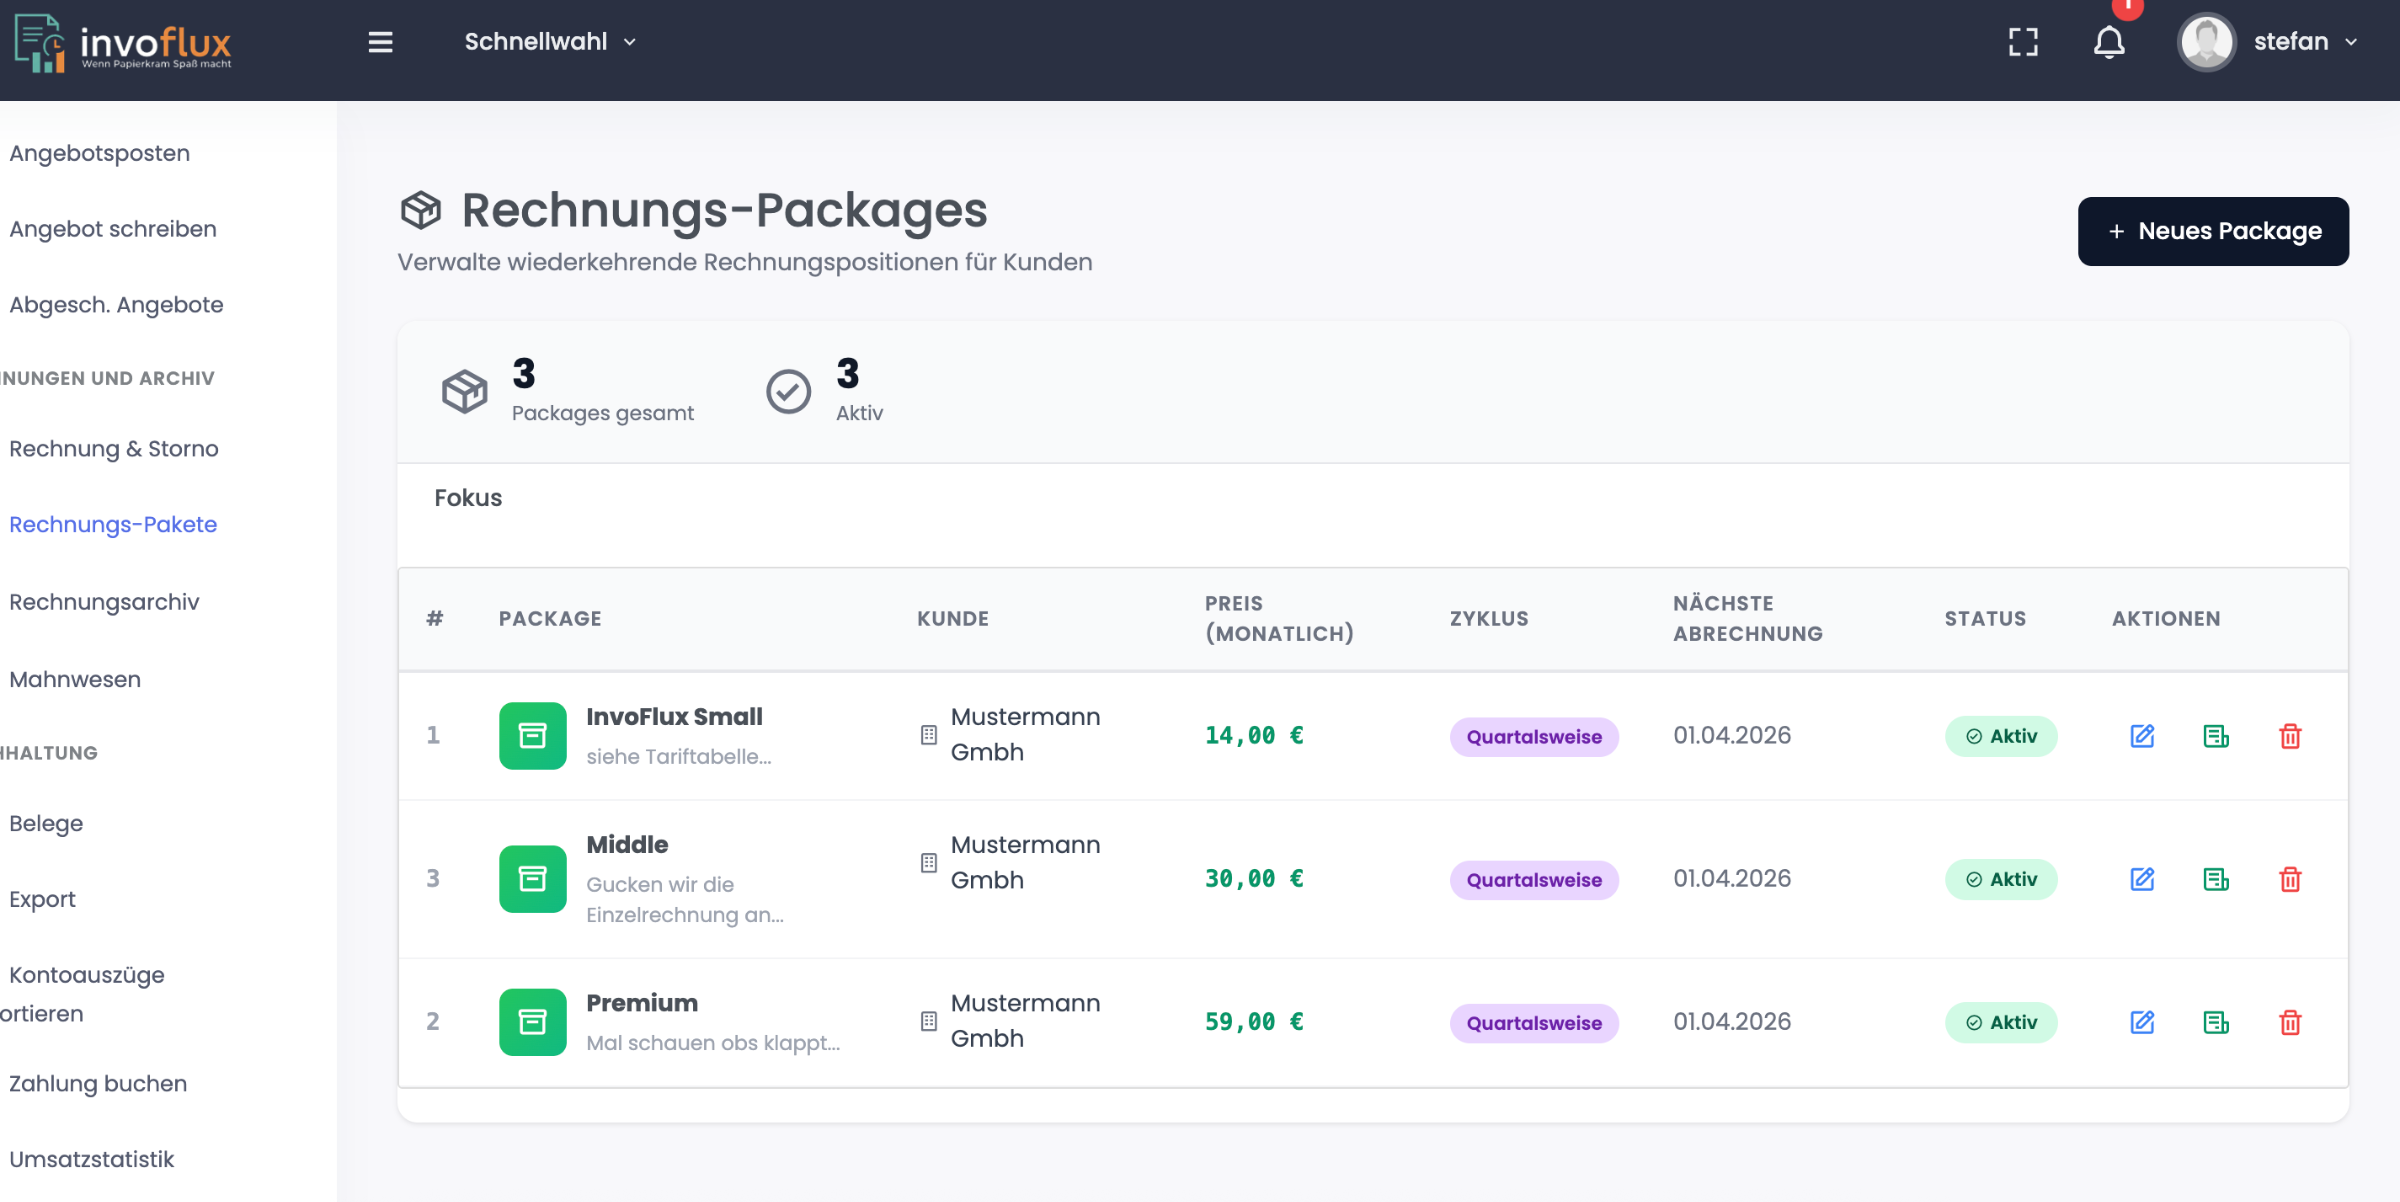
Task: Click the hamburger menu icon
Action: pos(380,42)
